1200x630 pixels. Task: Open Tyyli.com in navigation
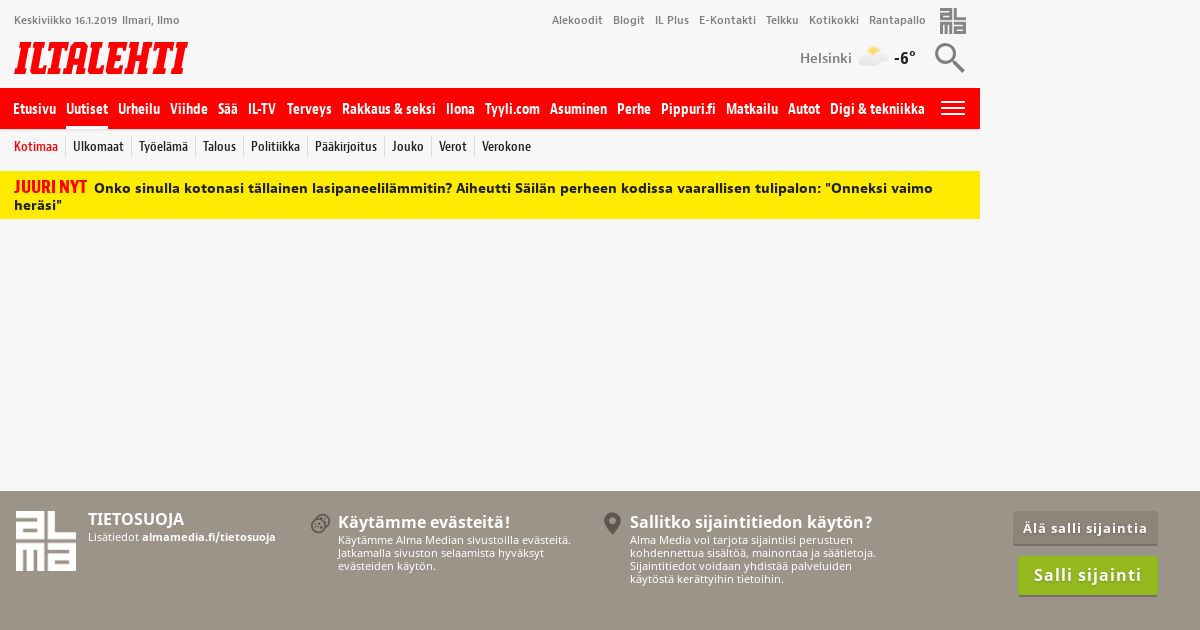512,109
